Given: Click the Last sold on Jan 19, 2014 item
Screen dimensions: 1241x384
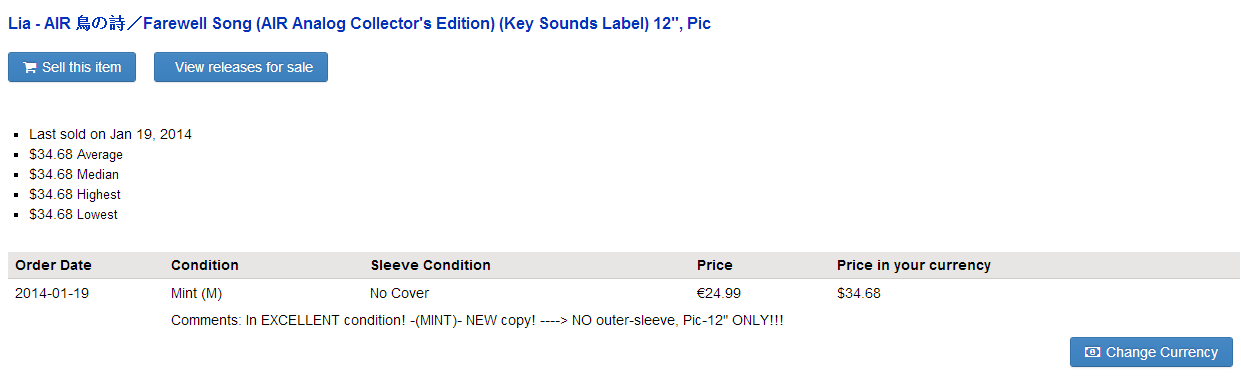Looking at the screenshot, I should [110, 134].
